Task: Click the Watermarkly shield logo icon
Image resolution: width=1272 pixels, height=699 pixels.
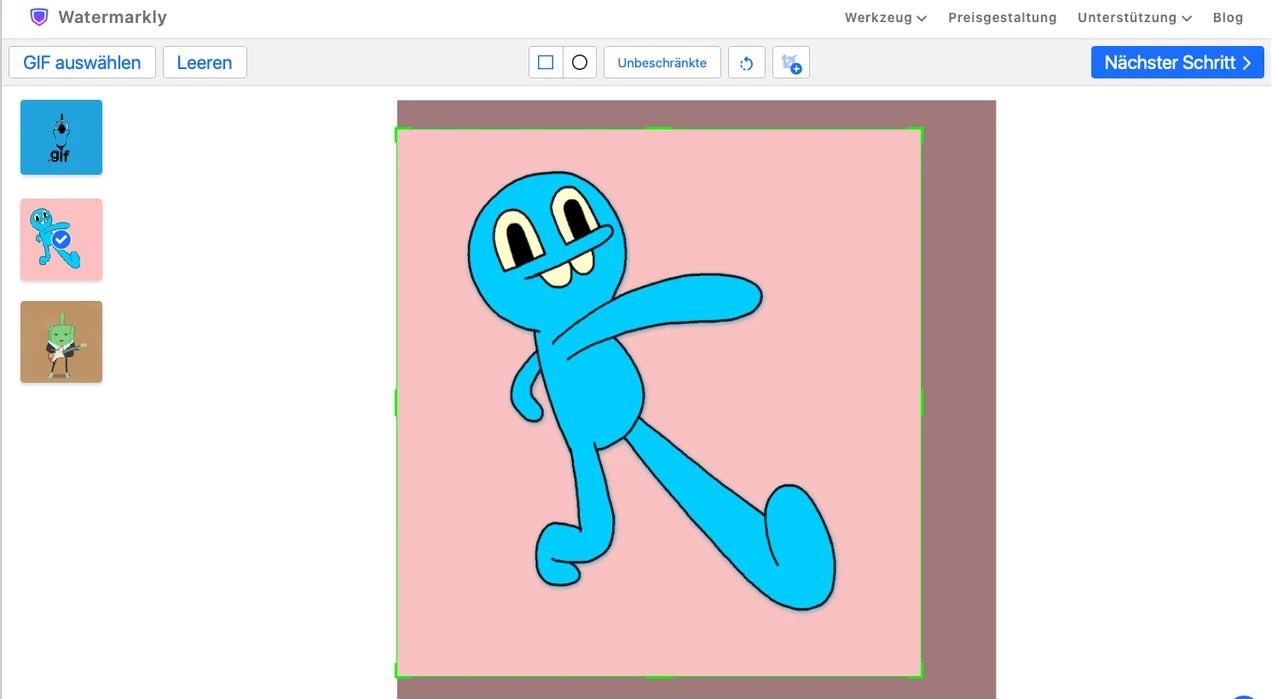Action: (x=39, y=17)
